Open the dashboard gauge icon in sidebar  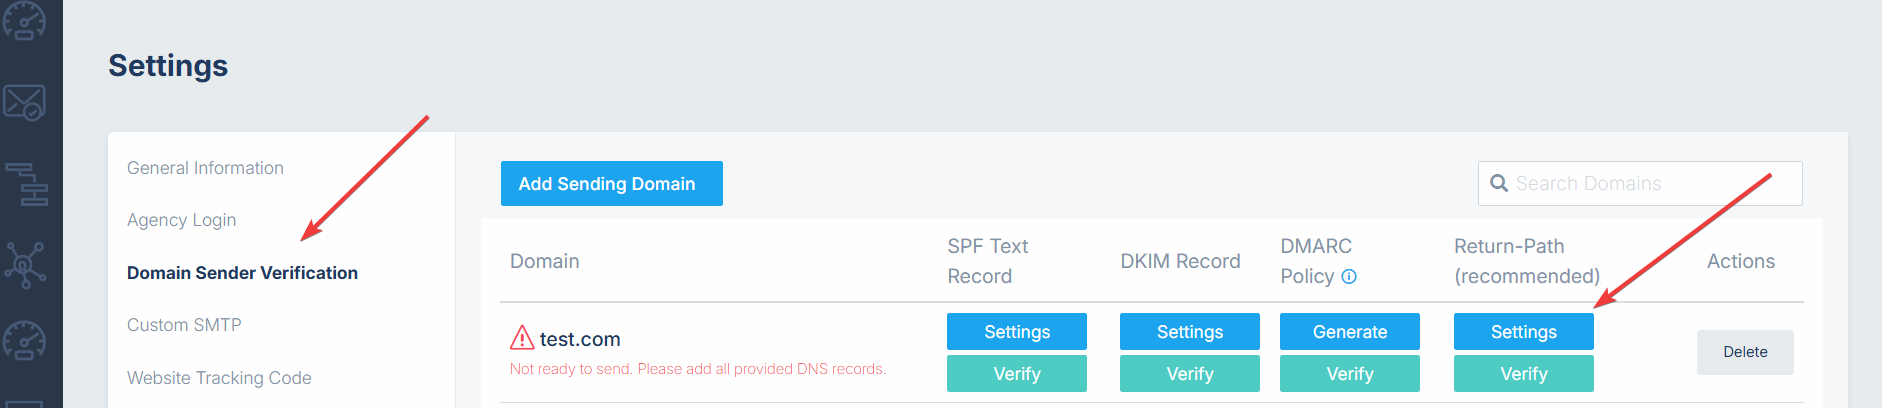click(24, 20)
